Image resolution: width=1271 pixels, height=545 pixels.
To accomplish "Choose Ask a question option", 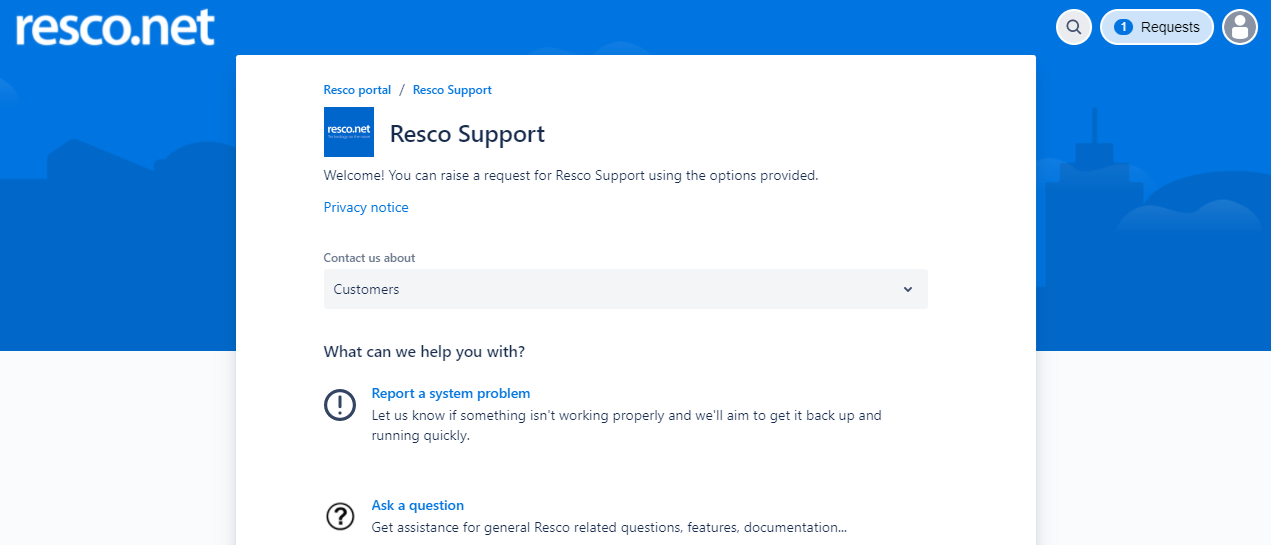I will pos(418,505).
